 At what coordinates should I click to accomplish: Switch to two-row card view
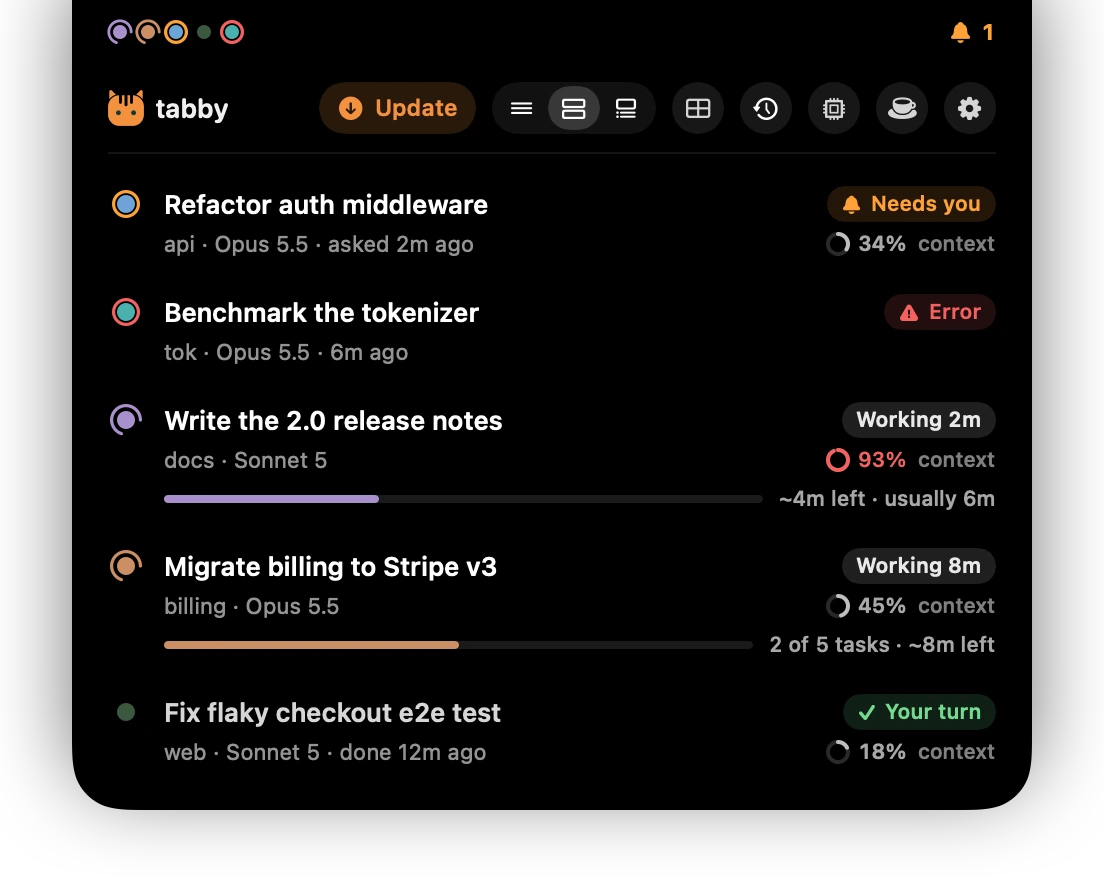[x=574, y=108]
